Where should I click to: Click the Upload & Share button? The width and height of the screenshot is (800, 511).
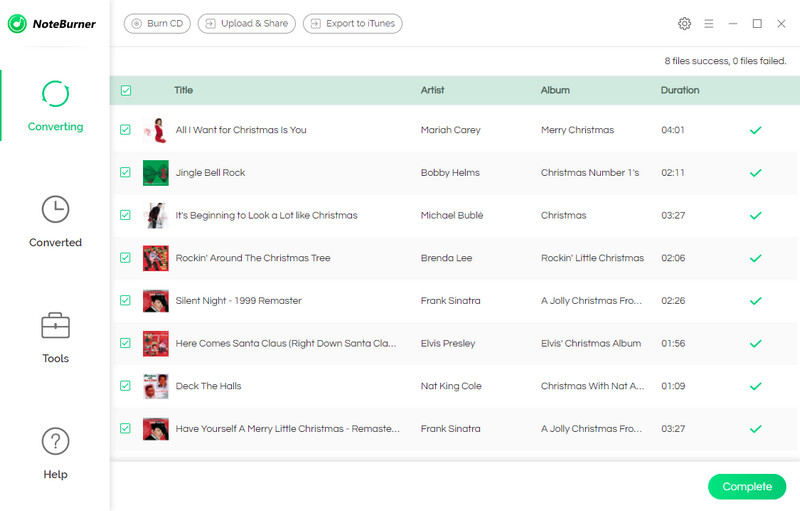[246, 23]
